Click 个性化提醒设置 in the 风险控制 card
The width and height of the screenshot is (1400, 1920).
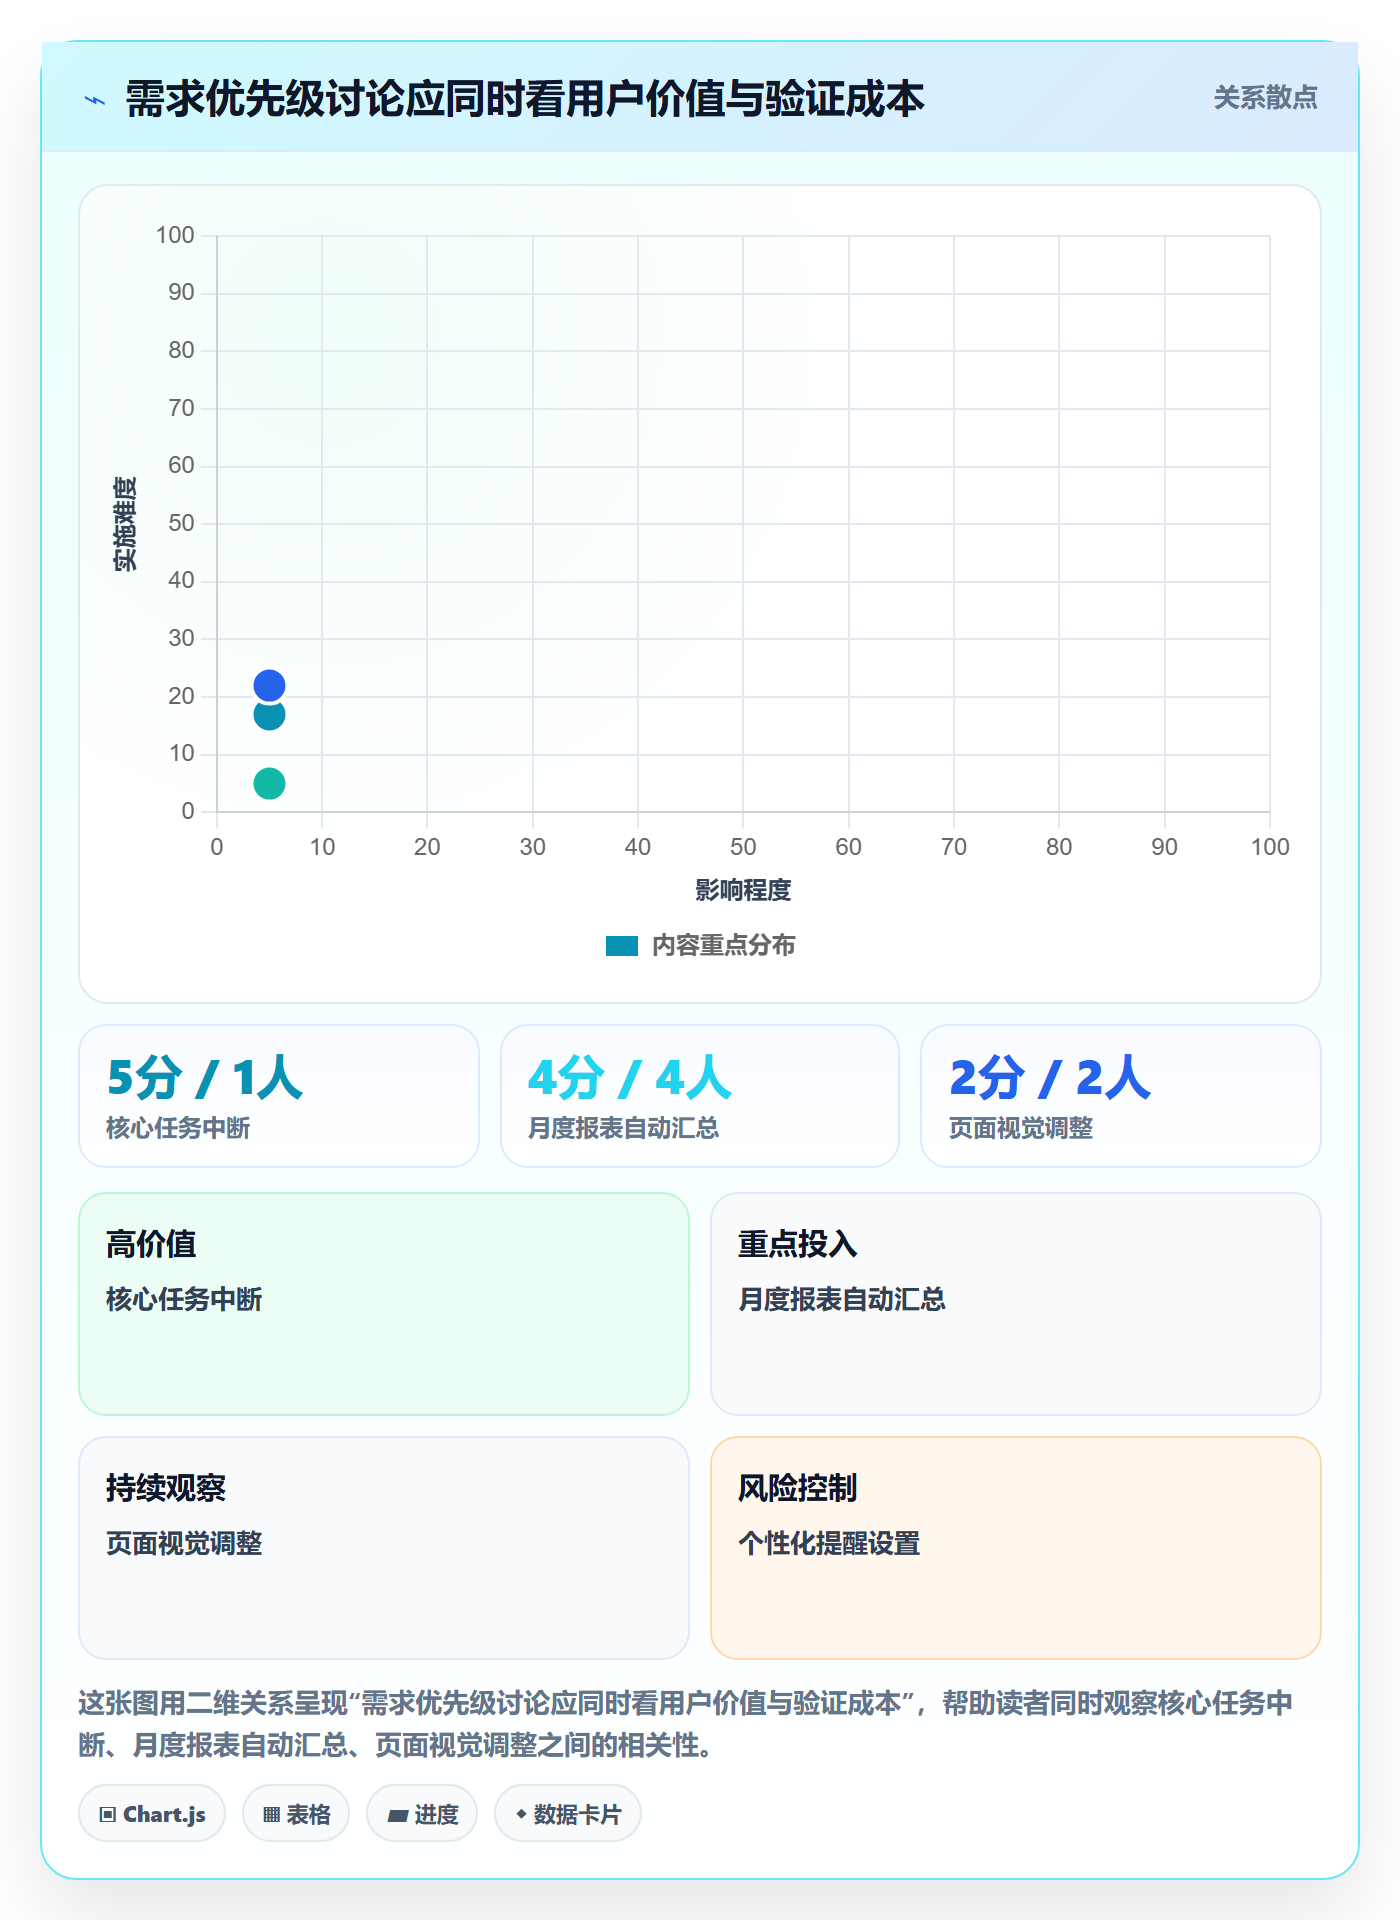pyautogui.click(x=829, y=1543)
